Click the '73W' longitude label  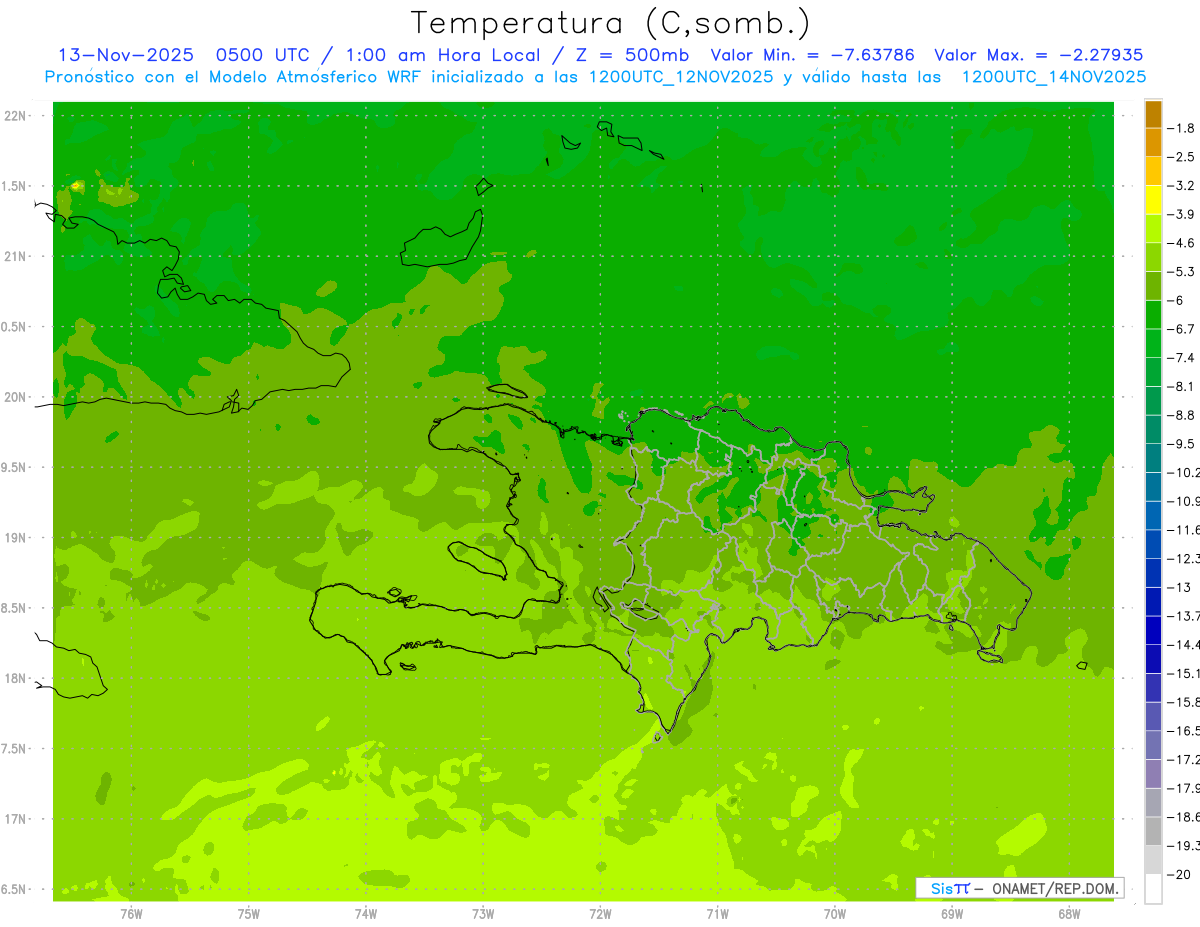(x=483, y=914)
